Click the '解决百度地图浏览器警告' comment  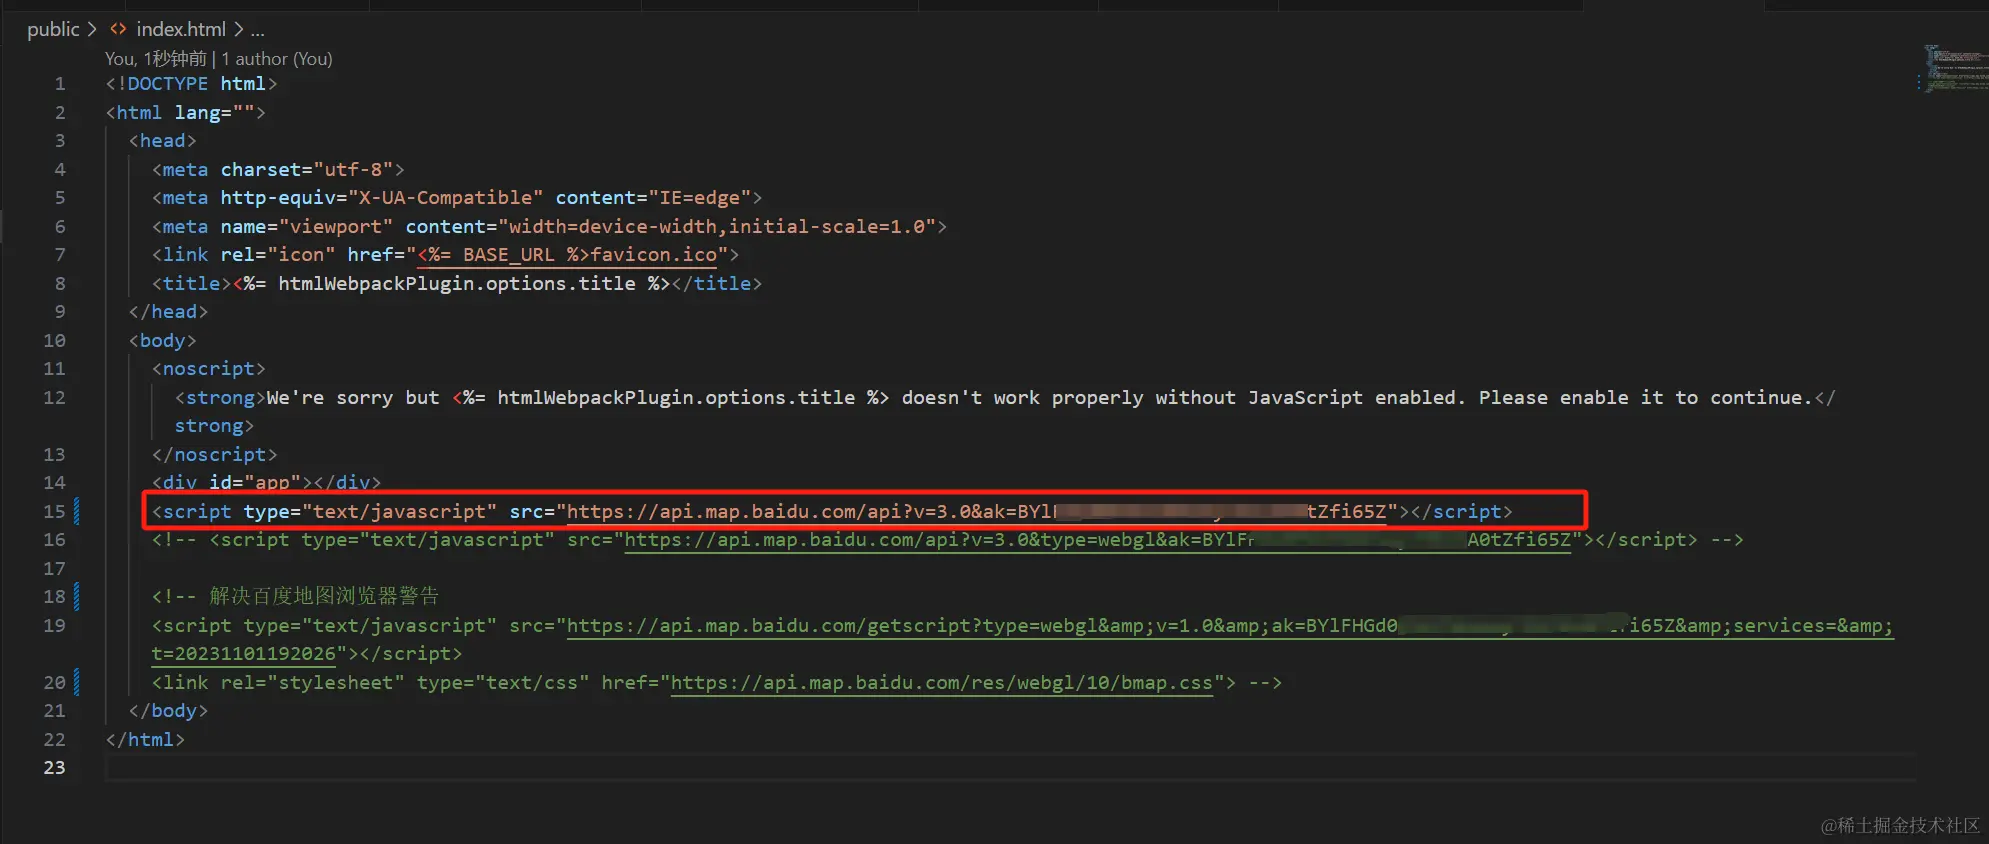pos(324,597)
